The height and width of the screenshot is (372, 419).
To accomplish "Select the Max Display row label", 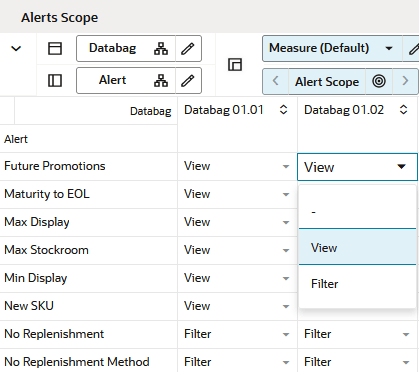I will [x=37, y=222].
